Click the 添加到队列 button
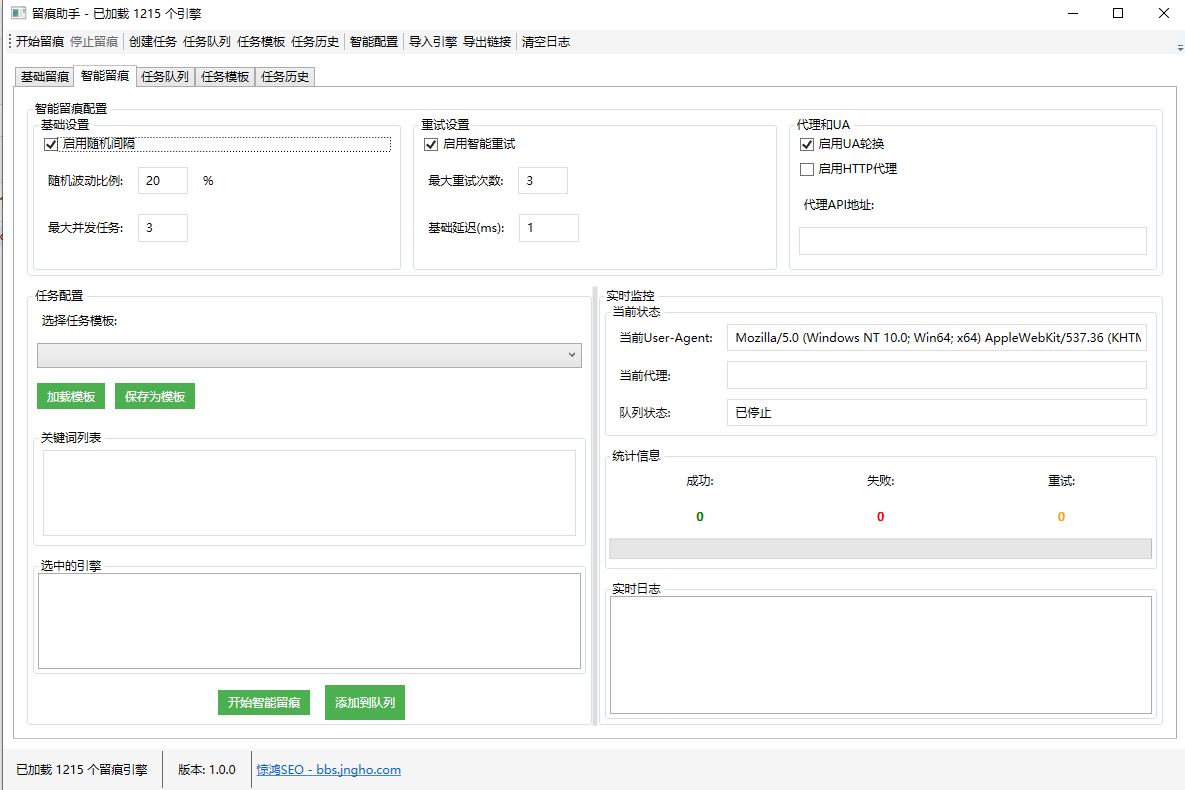The image size is (1185, 790). click(365, 702)
